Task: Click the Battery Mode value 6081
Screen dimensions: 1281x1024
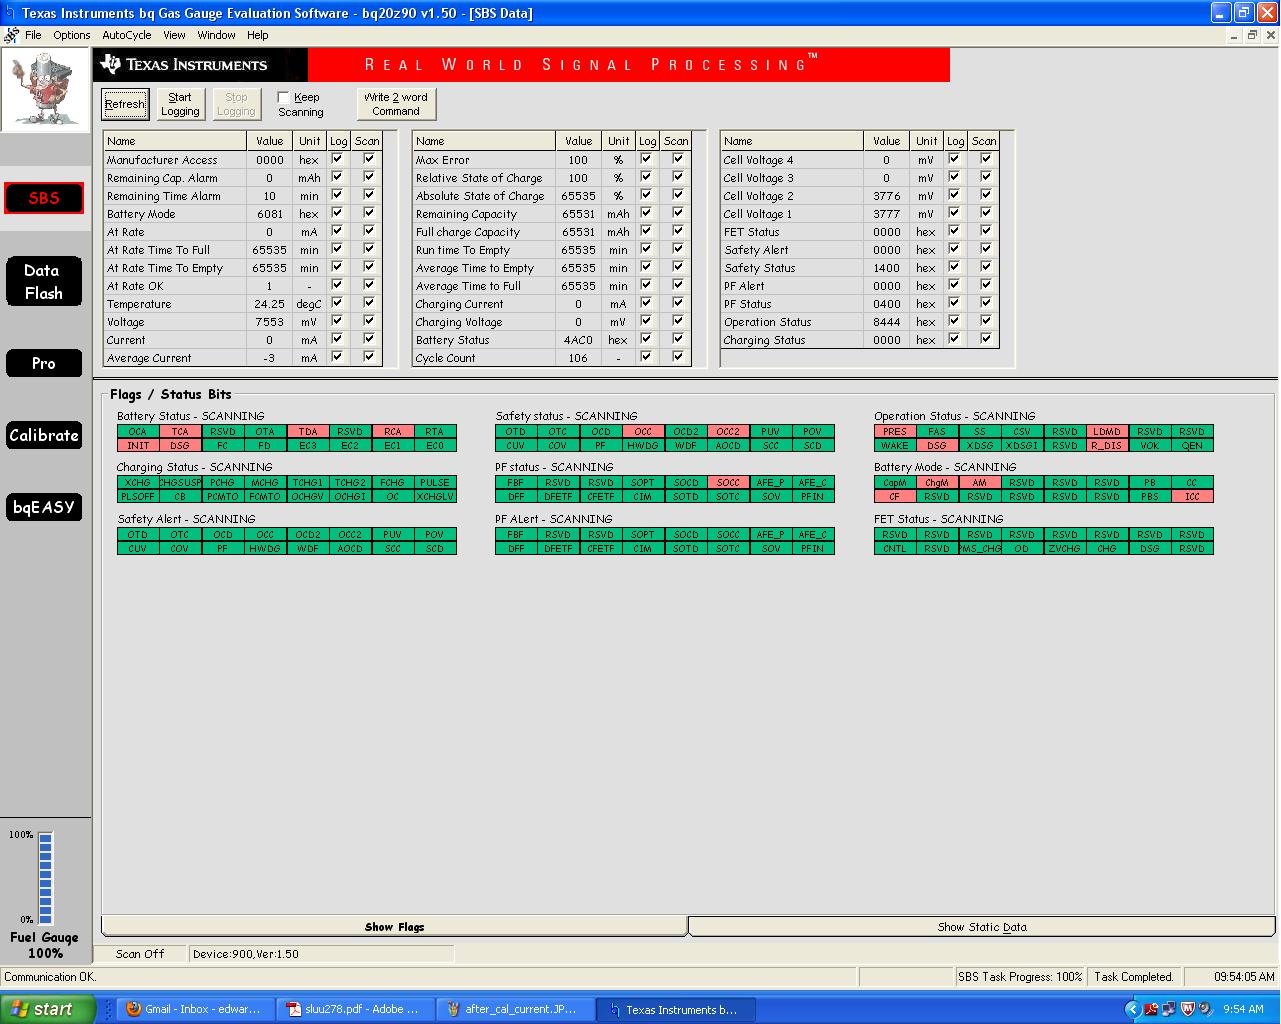Action: coord(270,214)
